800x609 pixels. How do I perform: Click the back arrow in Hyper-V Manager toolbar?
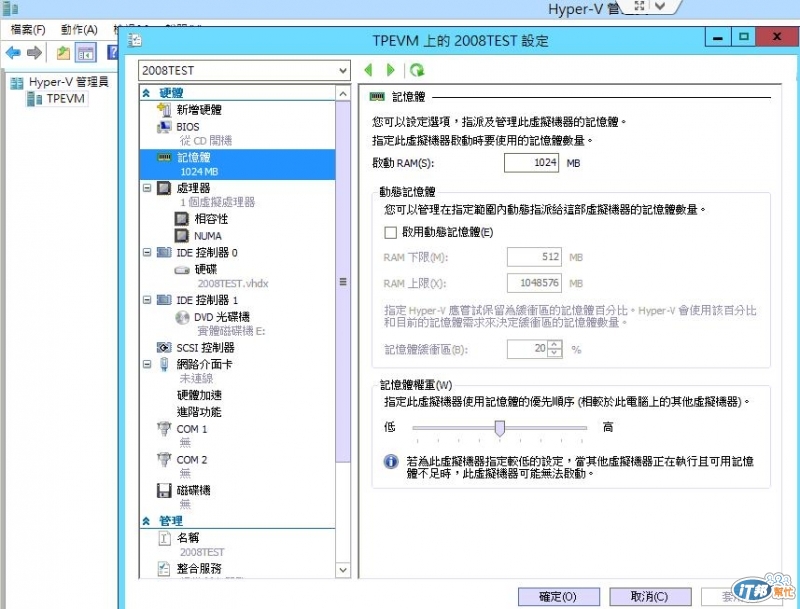(13, 53)
